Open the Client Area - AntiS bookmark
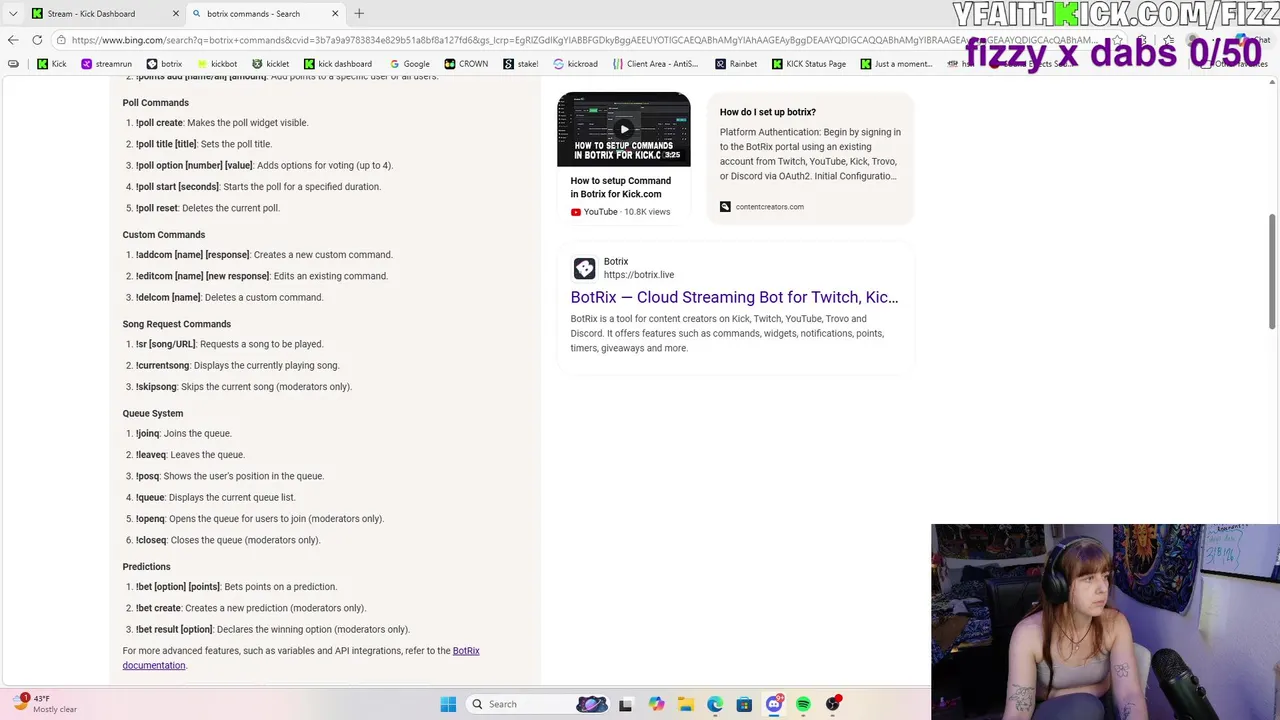 tap(655, 64)
